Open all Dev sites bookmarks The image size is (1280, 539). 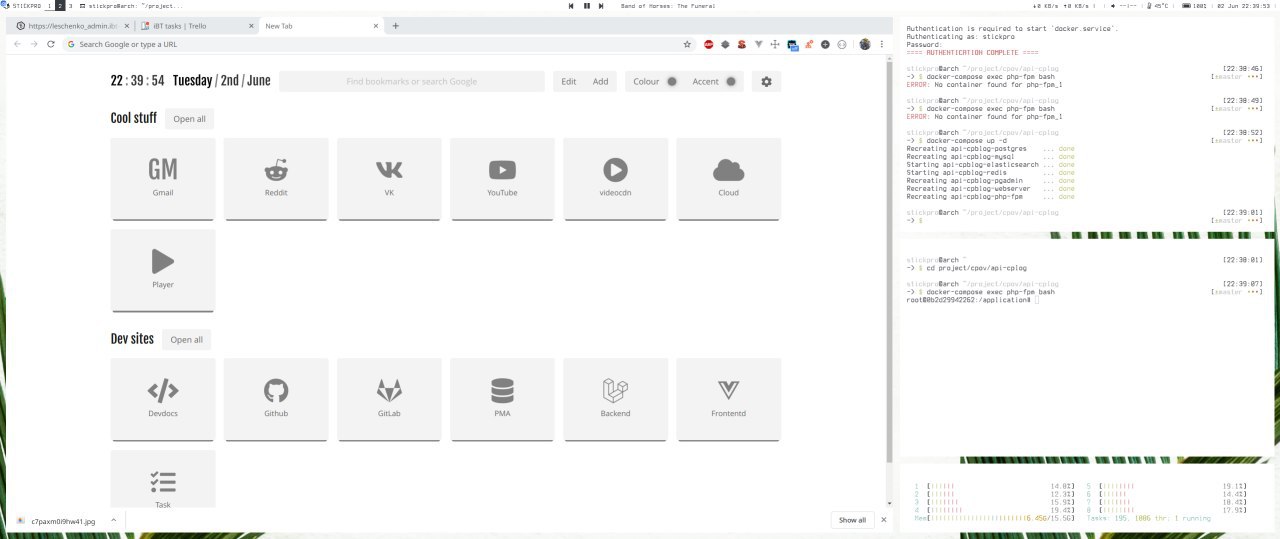(186, 340)
